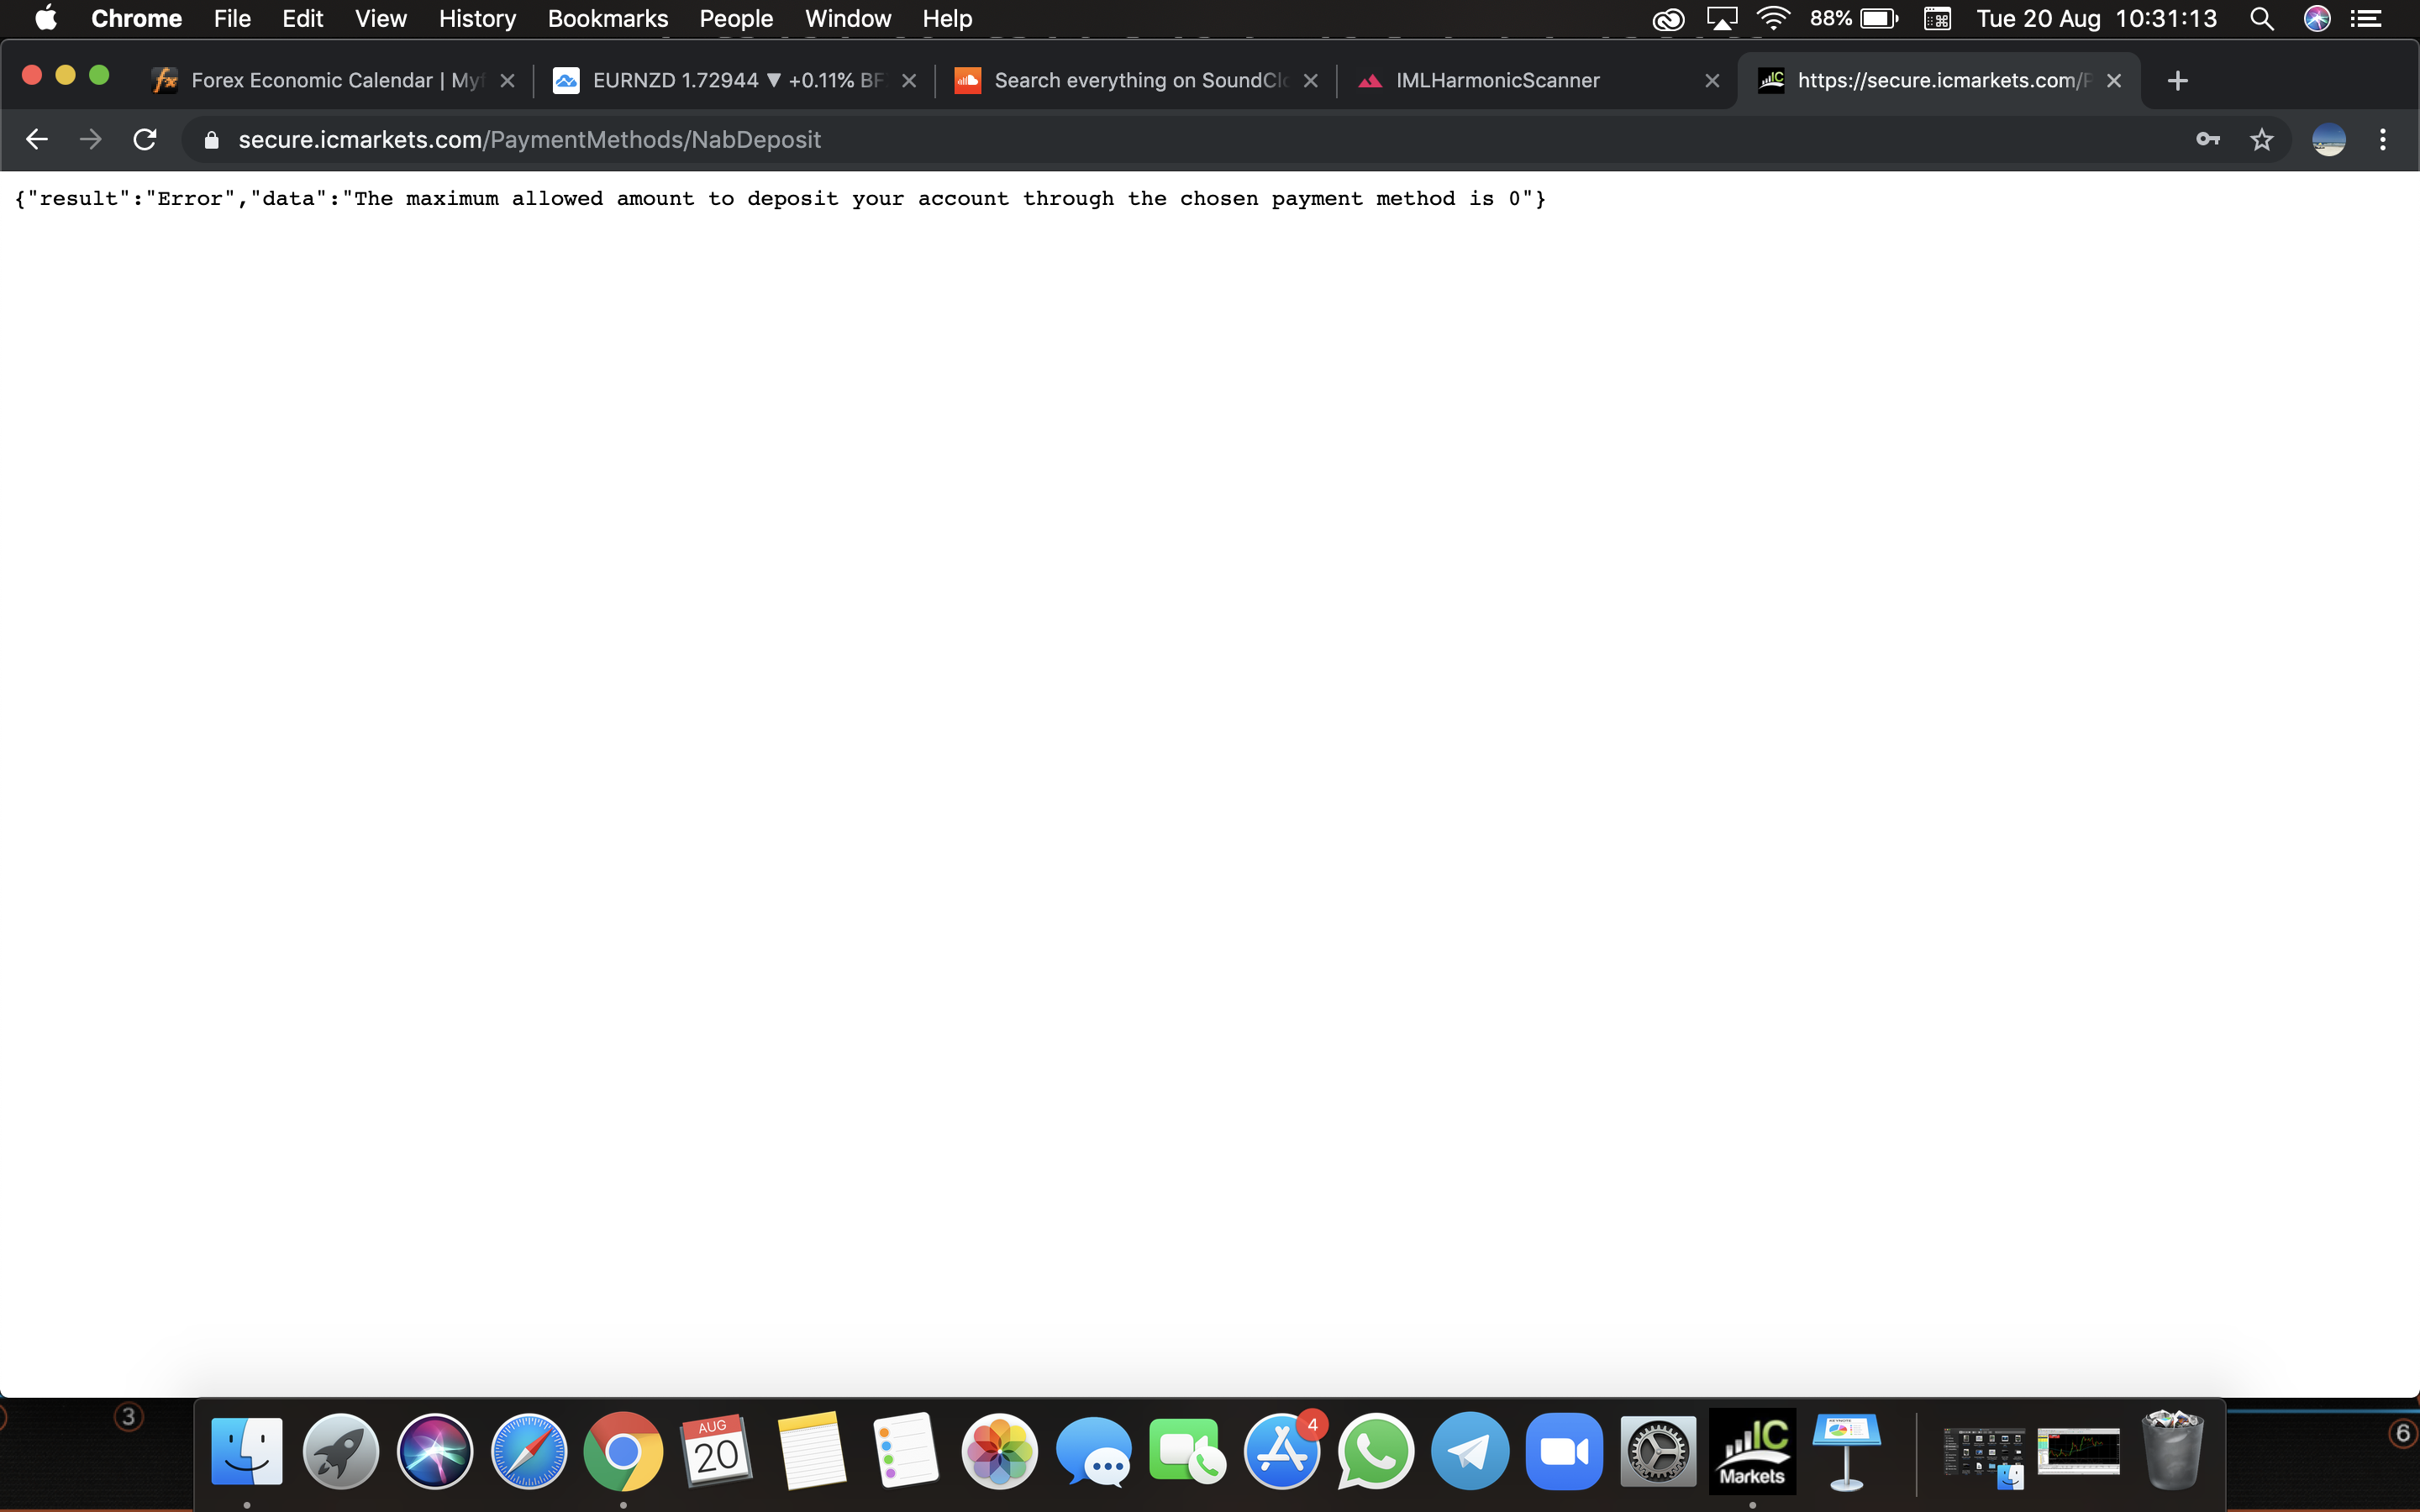Click the address bar URL

click(x=529, y=140)
